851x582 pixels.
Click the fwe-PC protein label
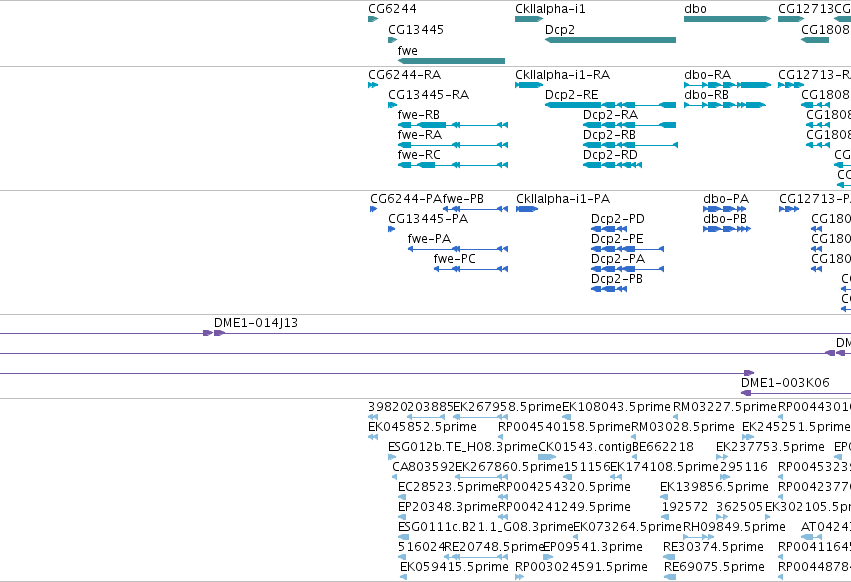454,260
